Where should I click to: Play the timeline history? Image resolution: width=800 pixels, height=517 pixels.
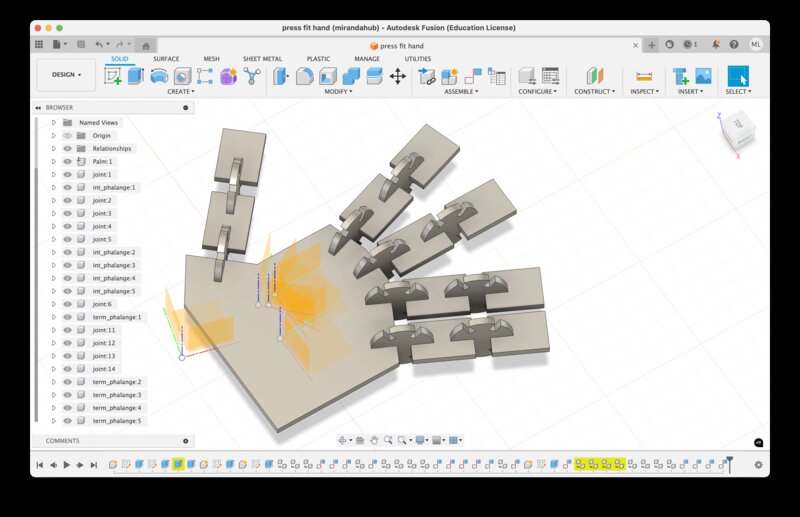(67, 465)
